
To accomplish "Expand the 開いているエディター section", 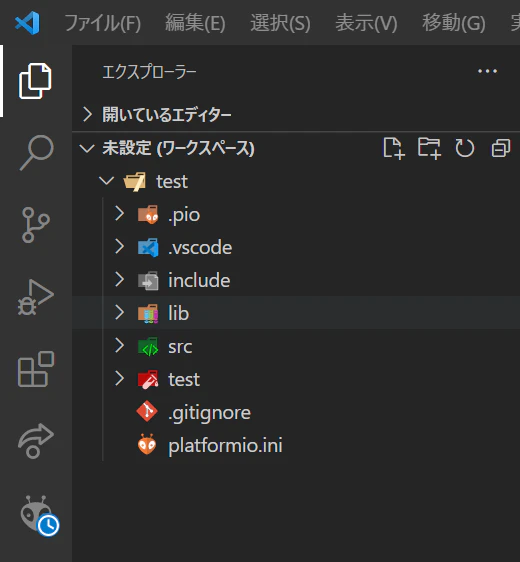I will click(x=87, y=115).
